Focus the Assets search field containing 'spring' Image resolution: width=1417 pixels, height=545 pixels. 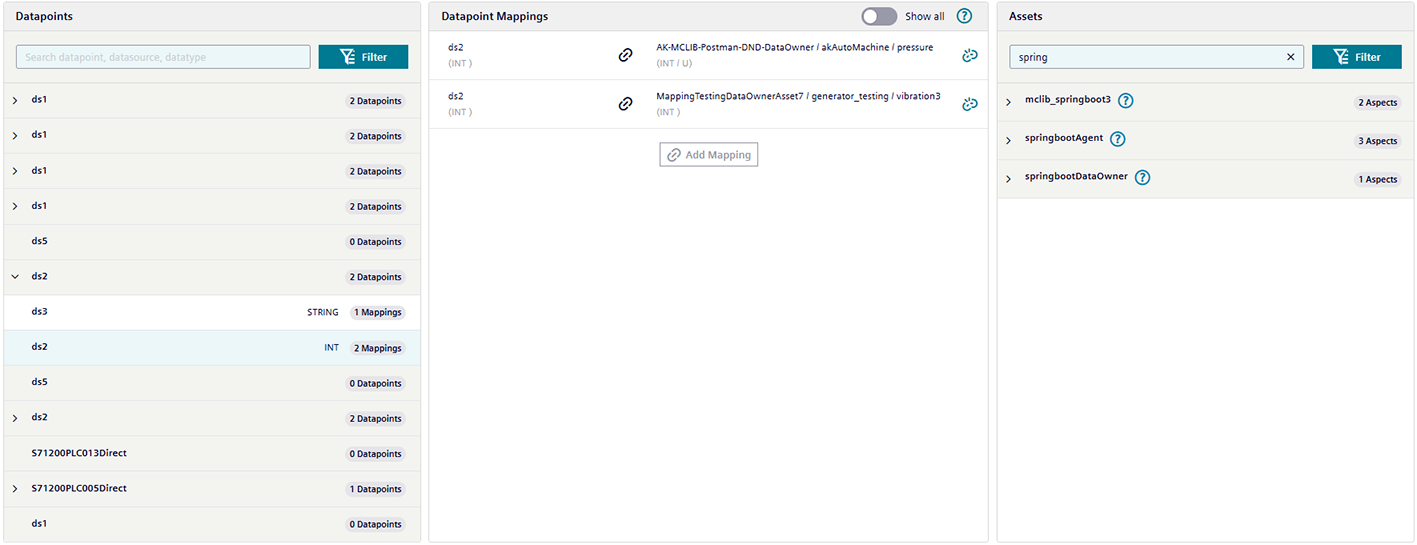[x=1156, y=57]
